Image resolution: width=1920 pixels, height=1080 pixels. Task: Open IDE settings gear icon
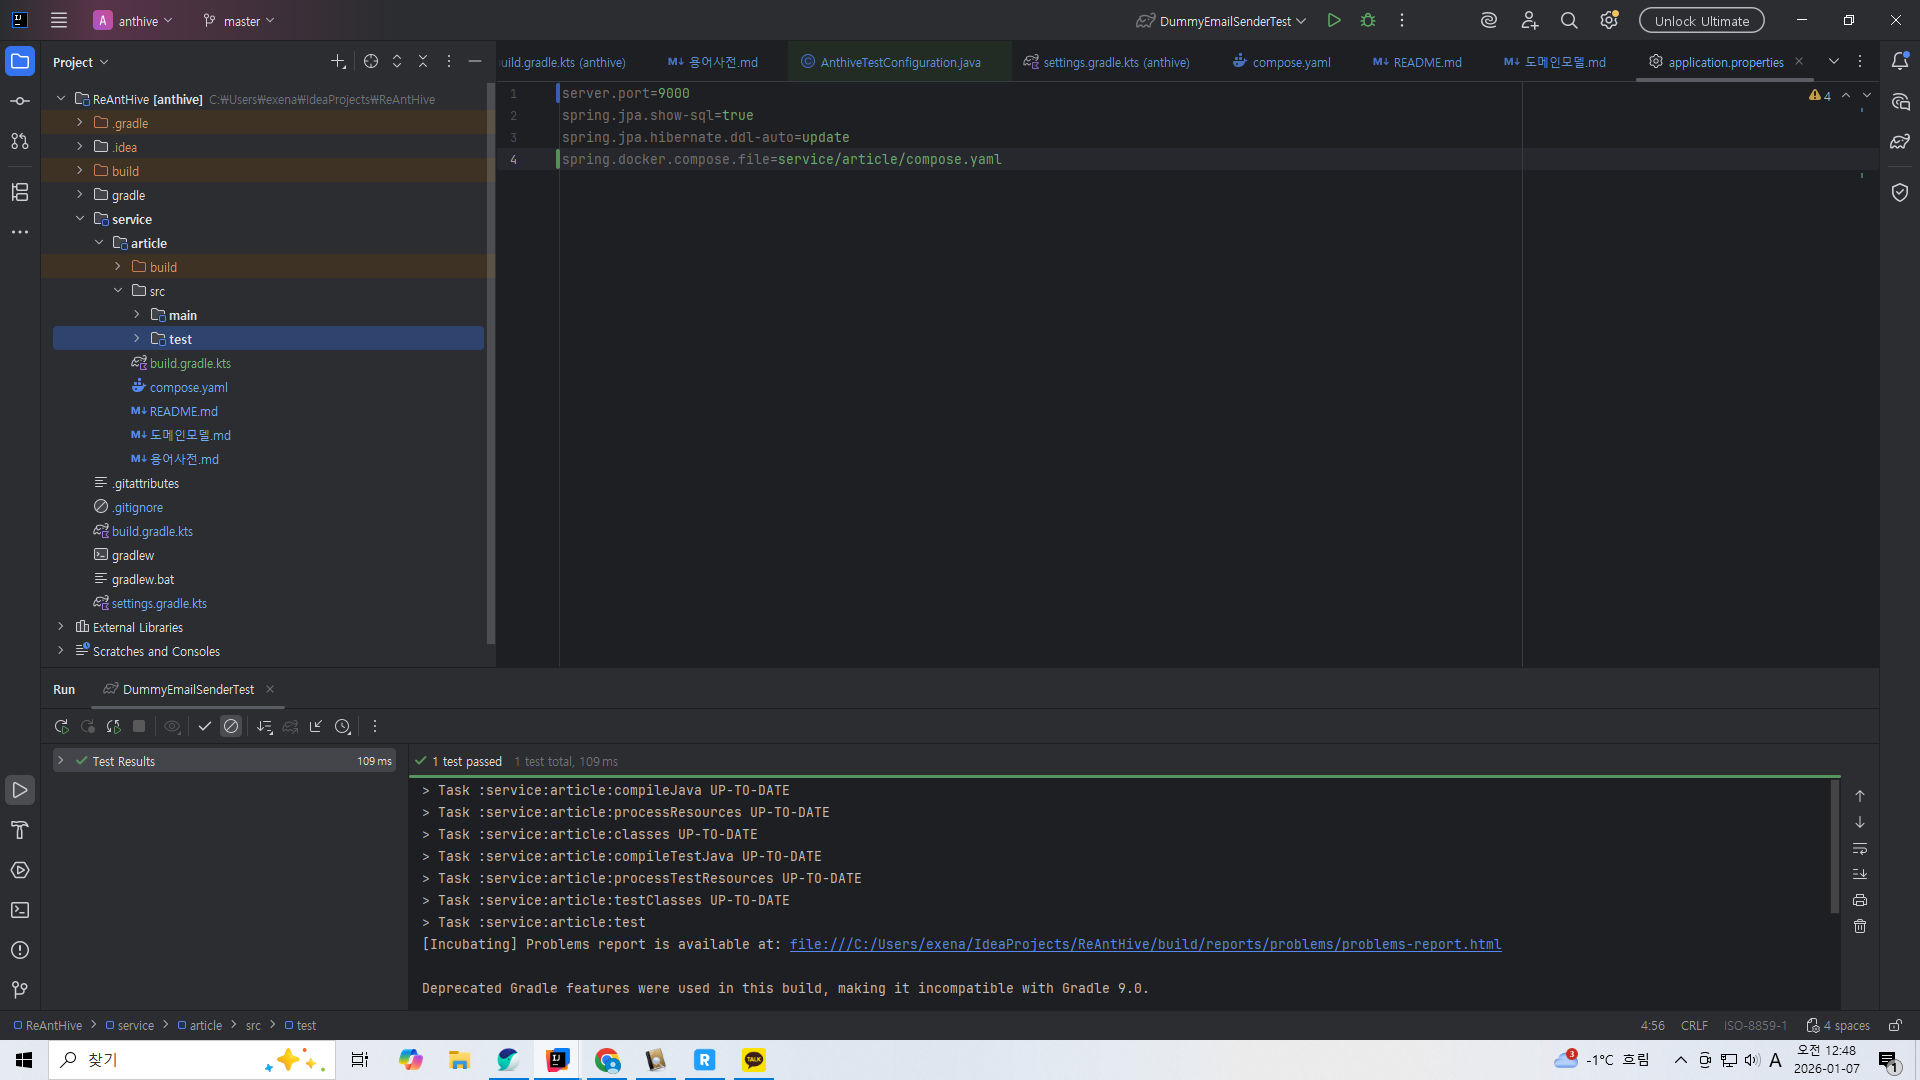tap(1608, 20)
